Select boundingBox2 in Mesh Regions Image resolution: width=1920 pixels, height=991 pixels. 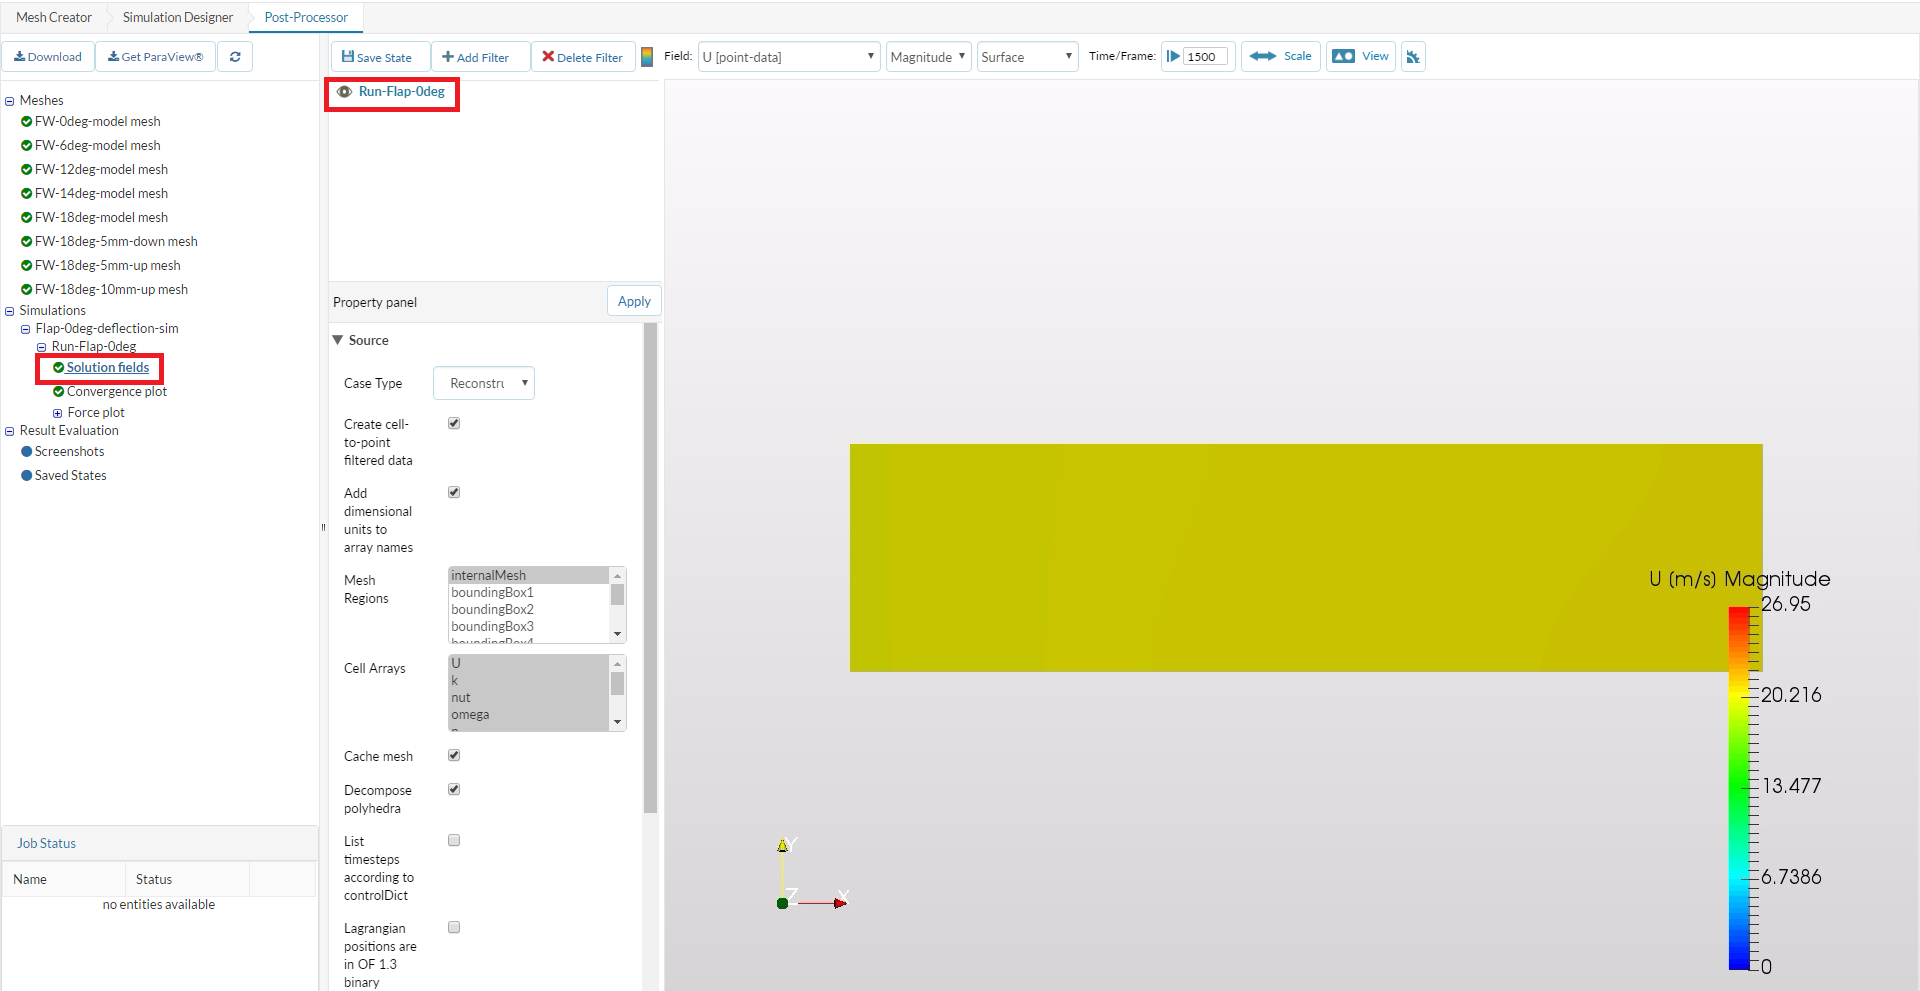click(x=529, y=609)
